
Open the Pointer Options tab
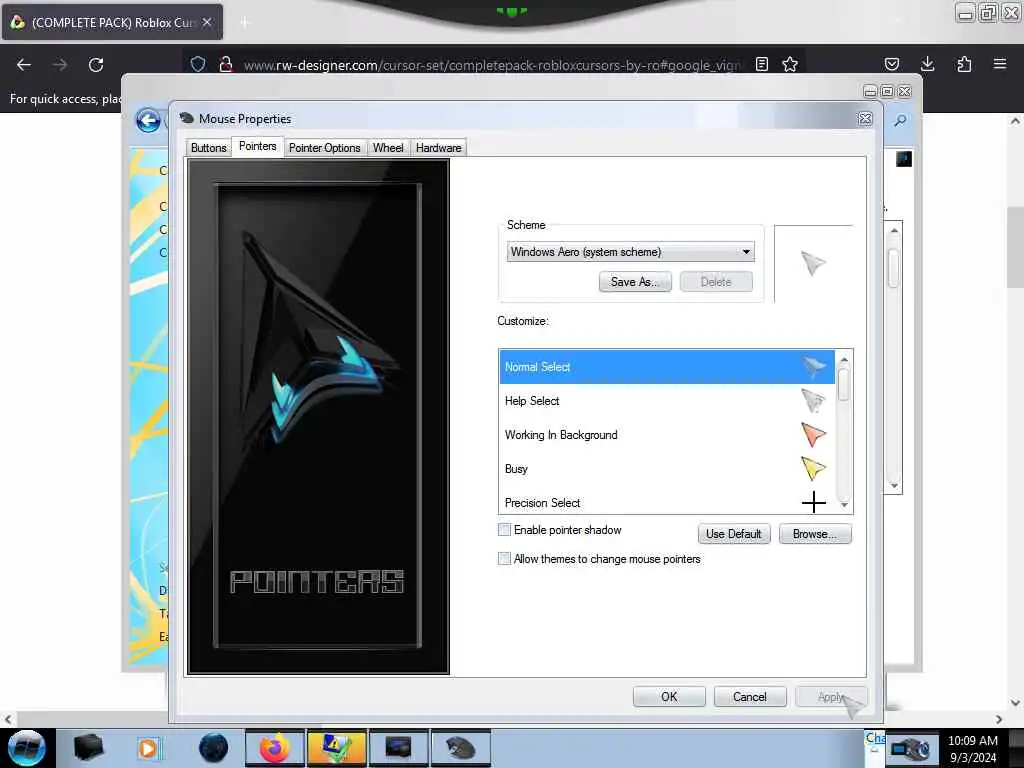325,148
